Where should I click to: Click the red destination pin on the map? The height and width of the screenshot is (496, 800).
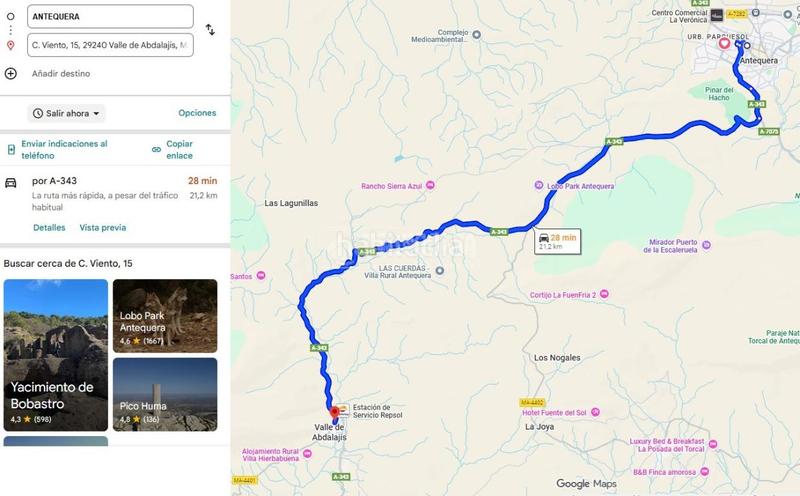335,413
